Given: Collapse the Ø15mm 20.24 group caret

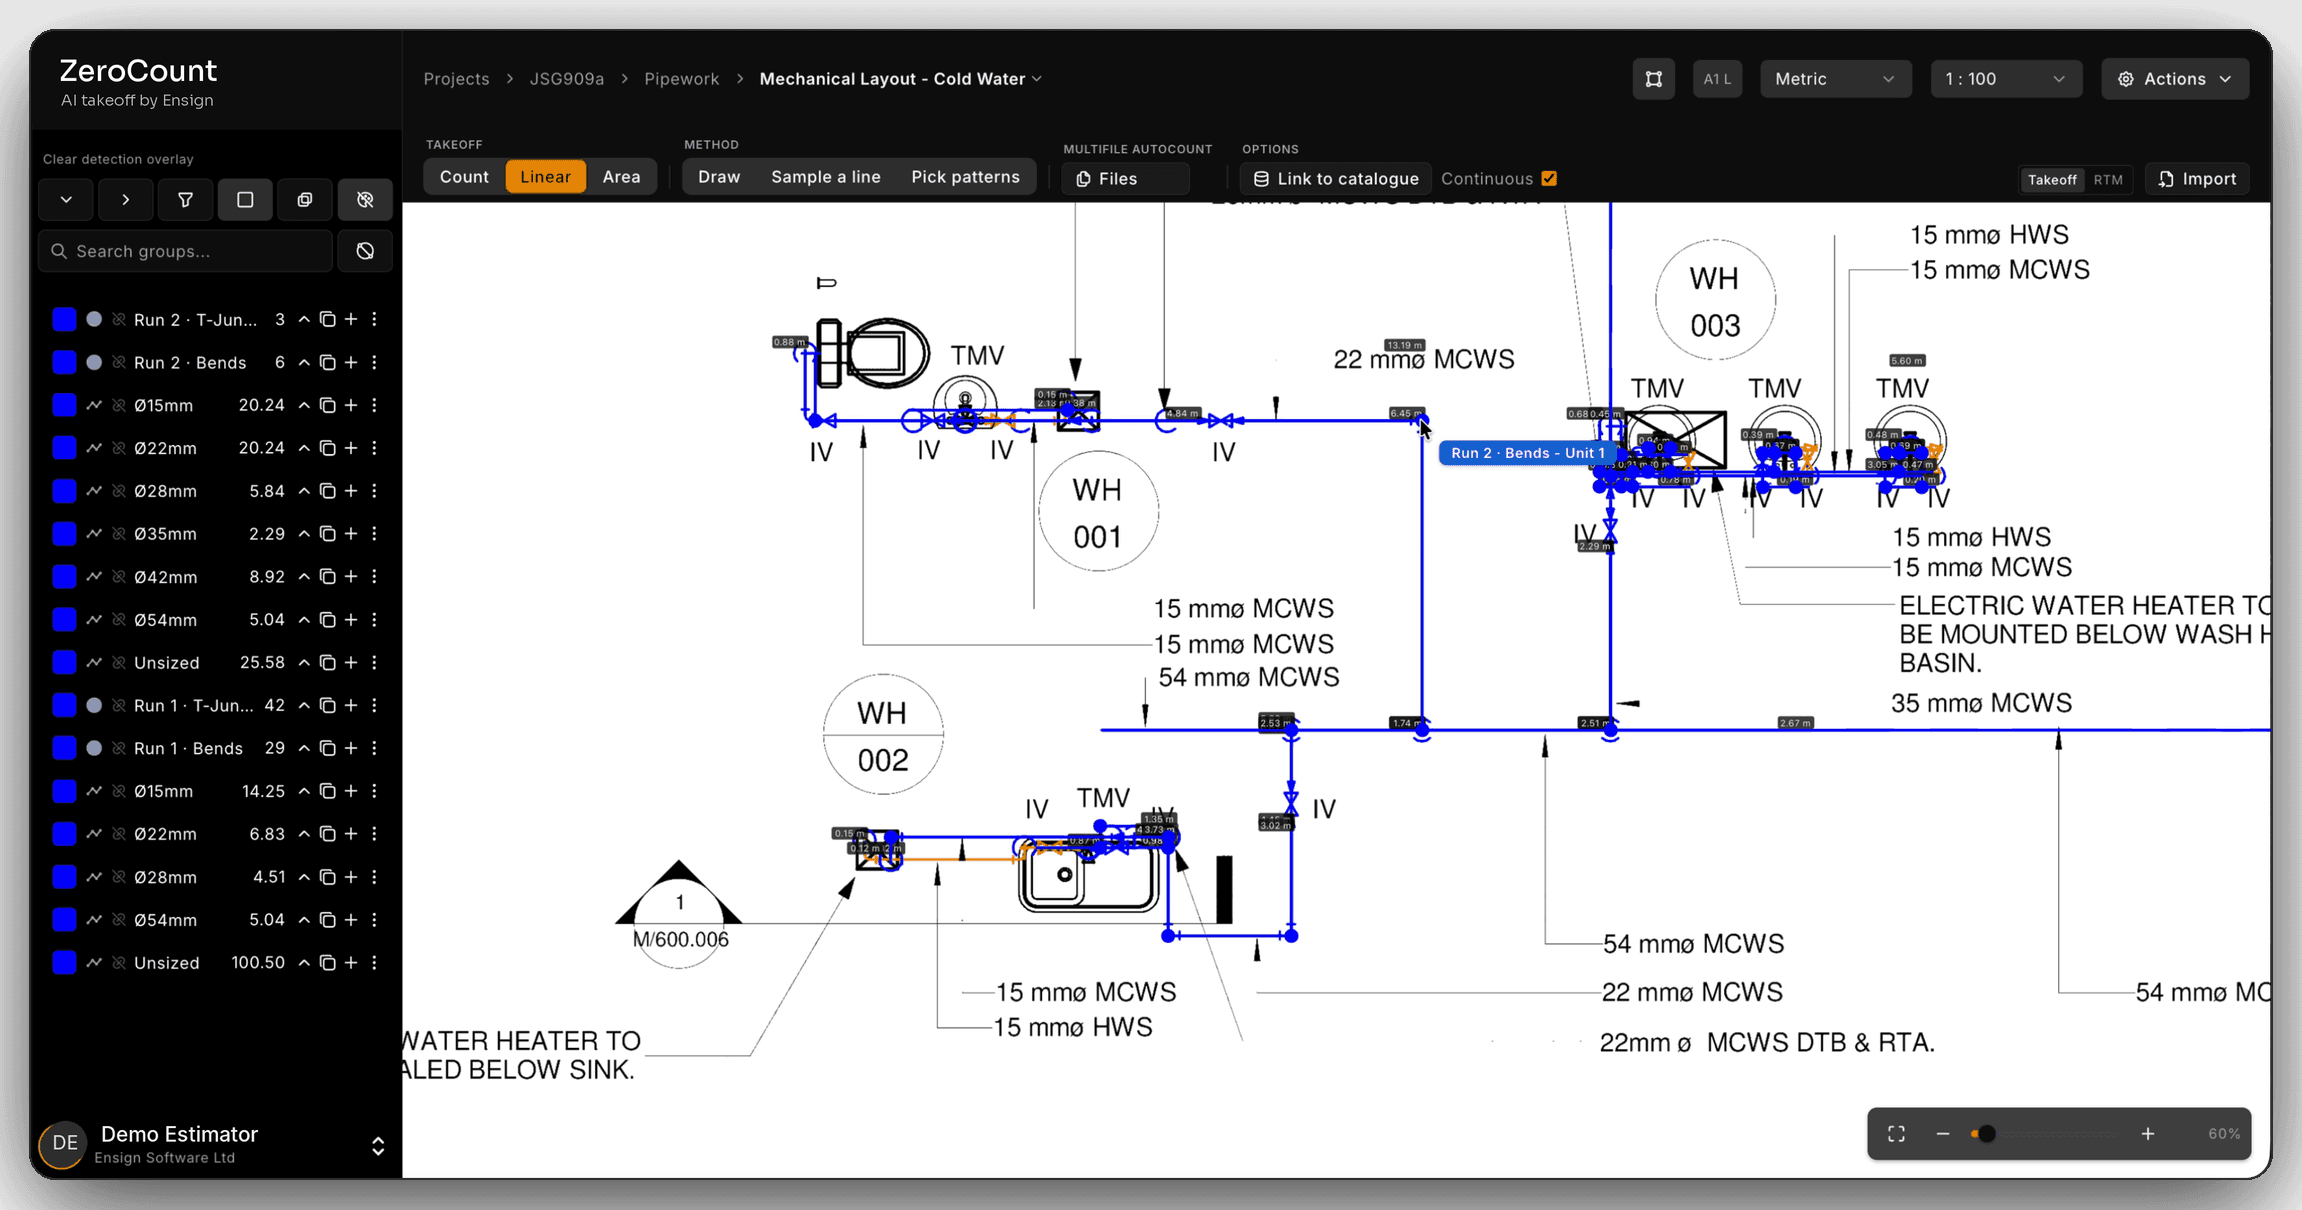Looking at the screenshot, I should coord(304,405).
